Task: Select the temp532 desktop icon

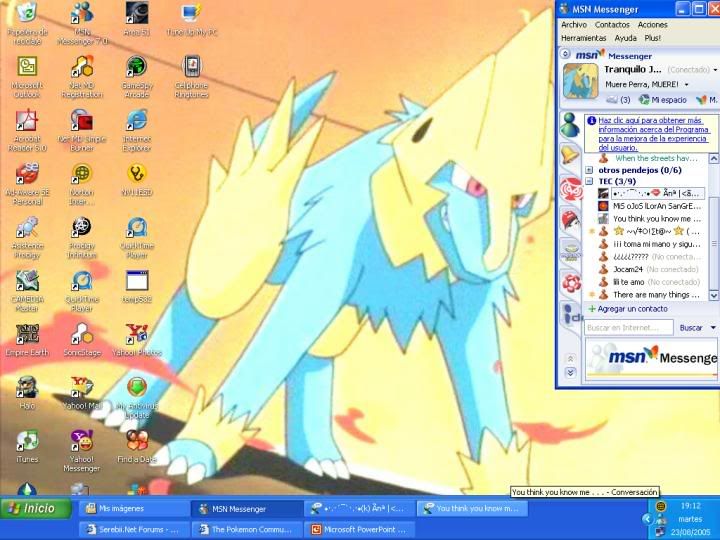Action: pyautogui.click(x=137, y=287)
